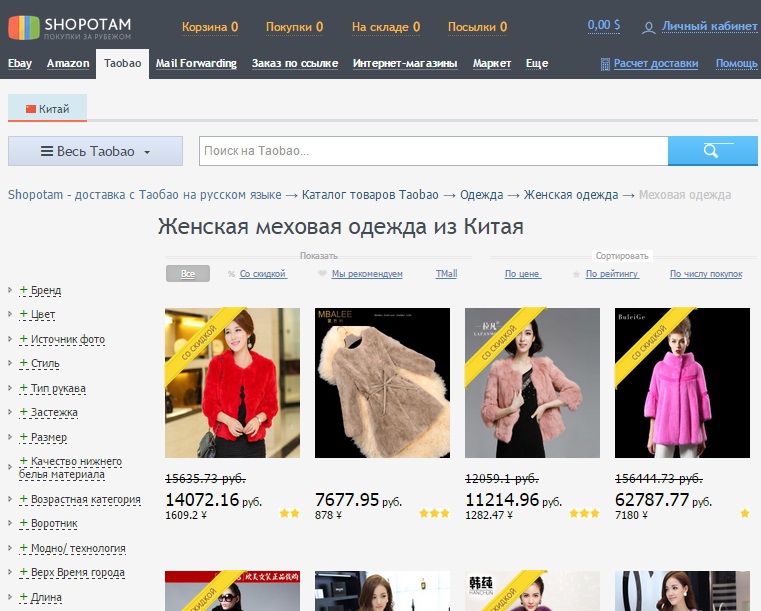Click the China flag icon

(x=31, y=109)
